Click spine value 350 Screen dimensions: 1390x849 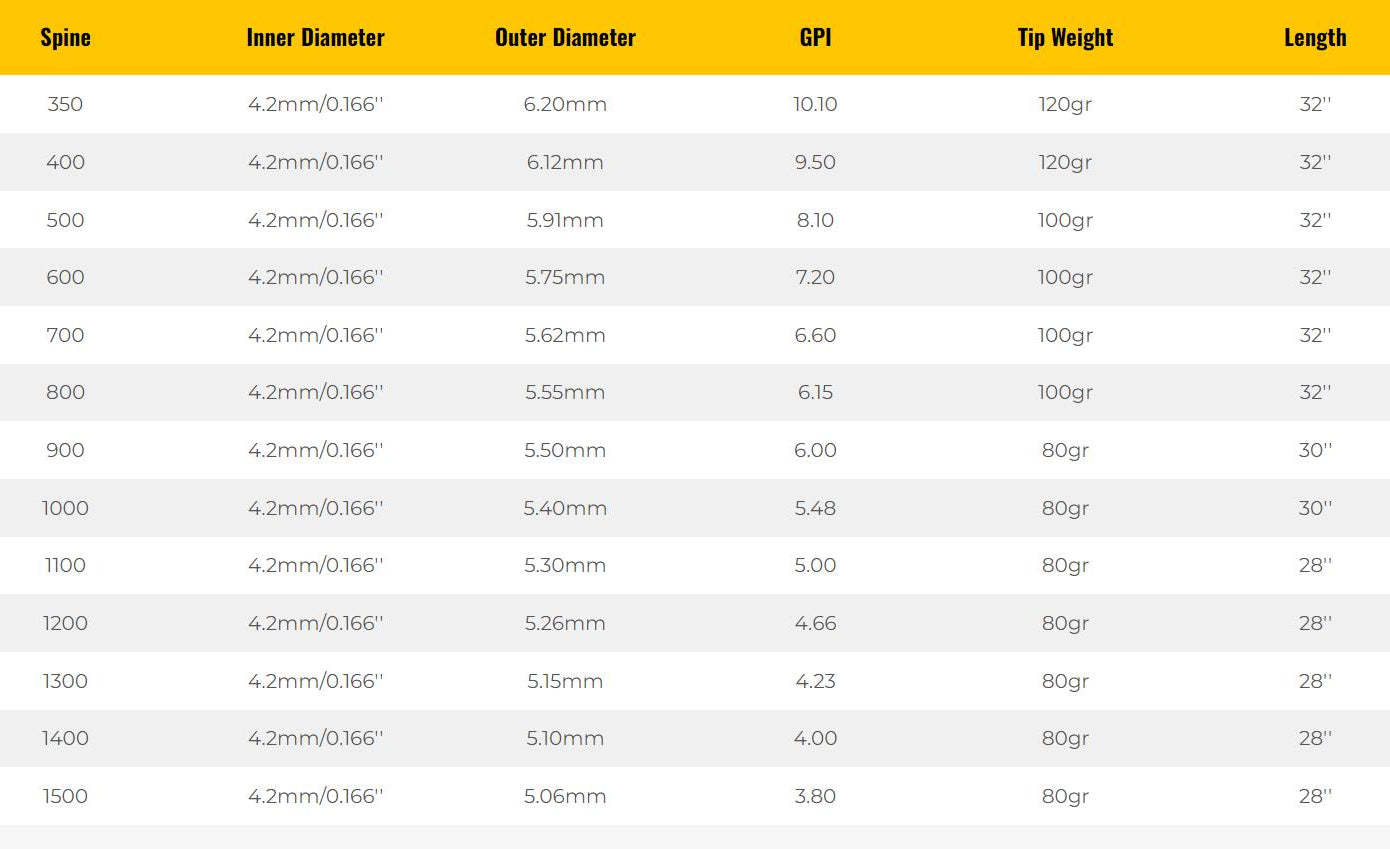(x=65, y=104)
